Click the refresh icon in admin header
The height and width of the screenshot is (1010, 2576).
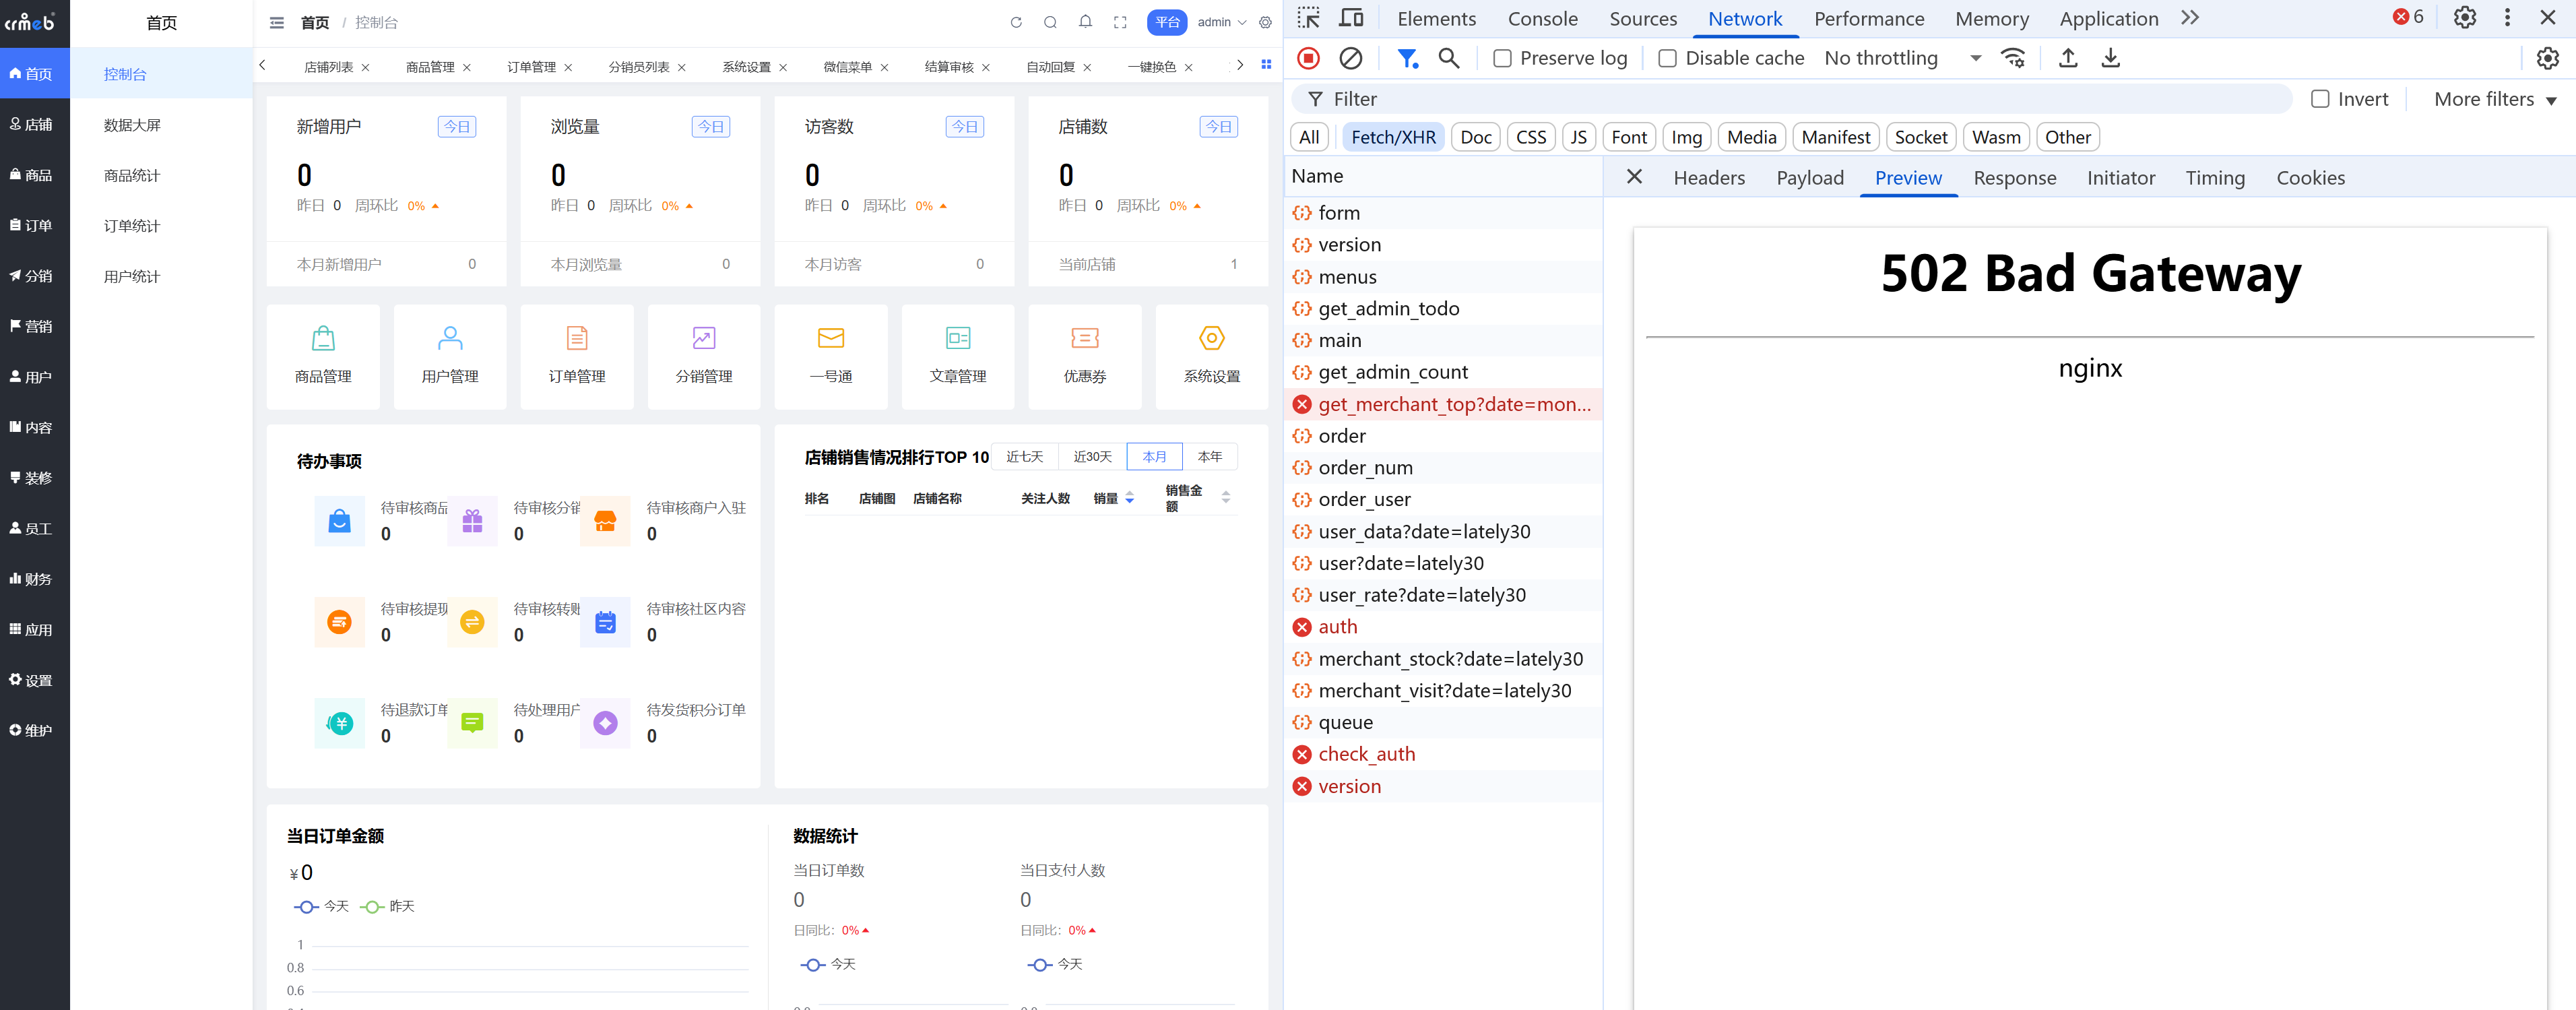pyautogui.click(x=1016, y=22)
